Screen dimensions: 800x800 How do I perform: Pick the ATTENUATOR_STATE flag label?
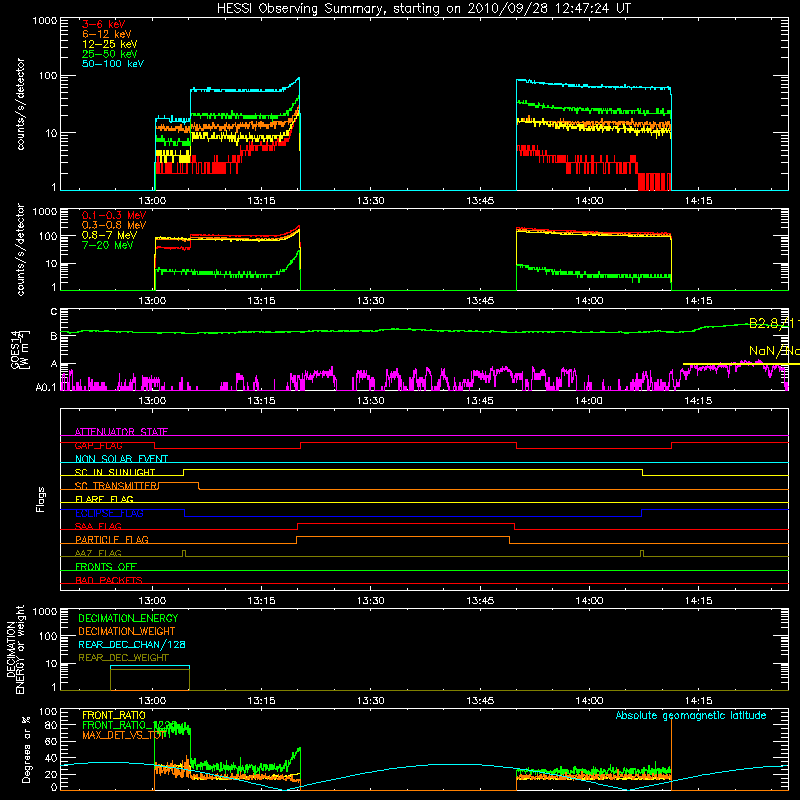(121, 432)
